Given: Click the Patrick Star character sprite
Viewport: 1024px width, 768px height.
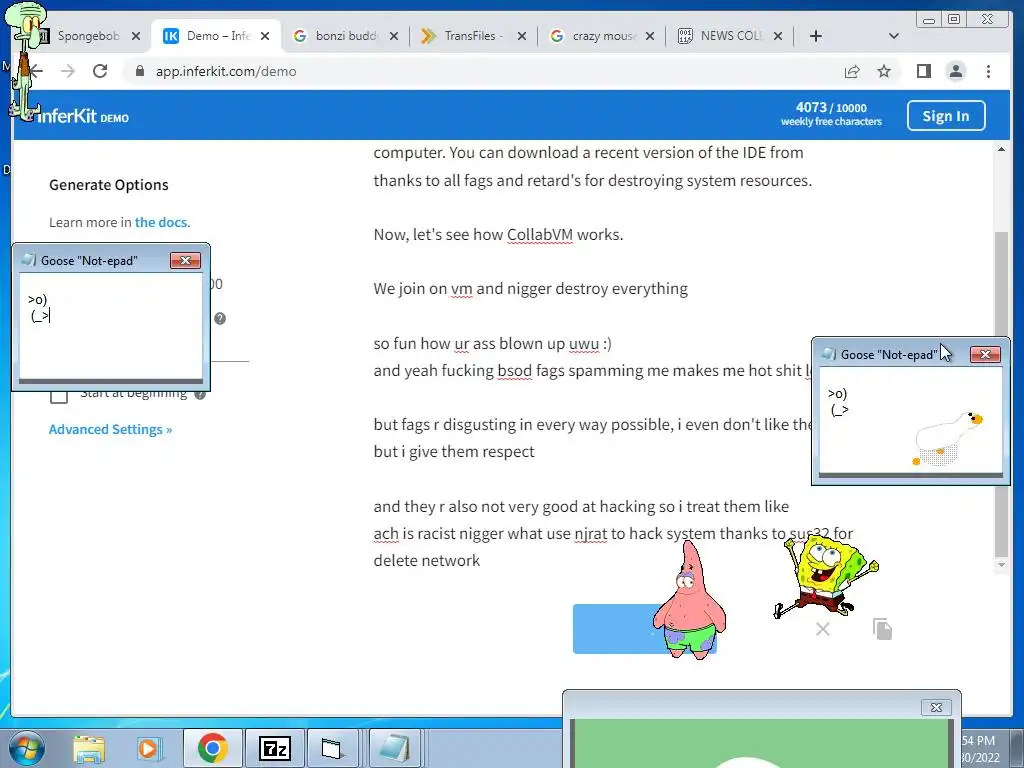Looking at the screenshot, I should pyautogui.click(x=690, y=601).
